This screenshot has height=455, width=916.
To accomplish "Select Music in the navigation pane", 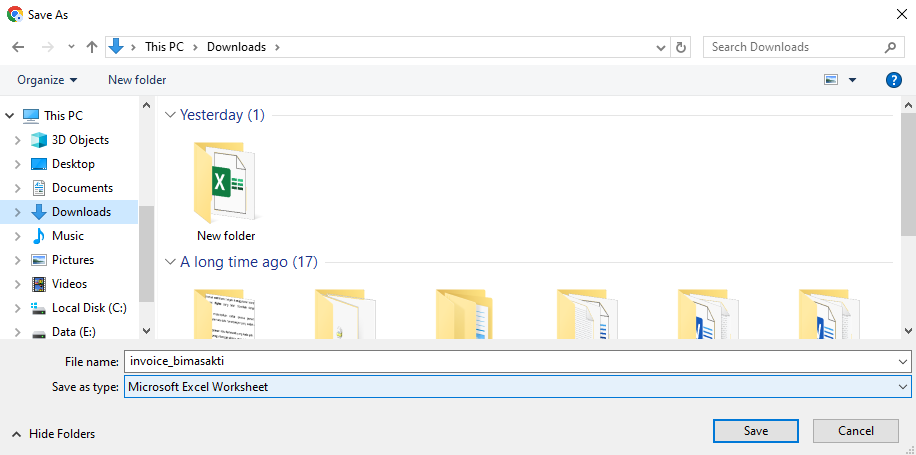I will click(x=67, y=236).
